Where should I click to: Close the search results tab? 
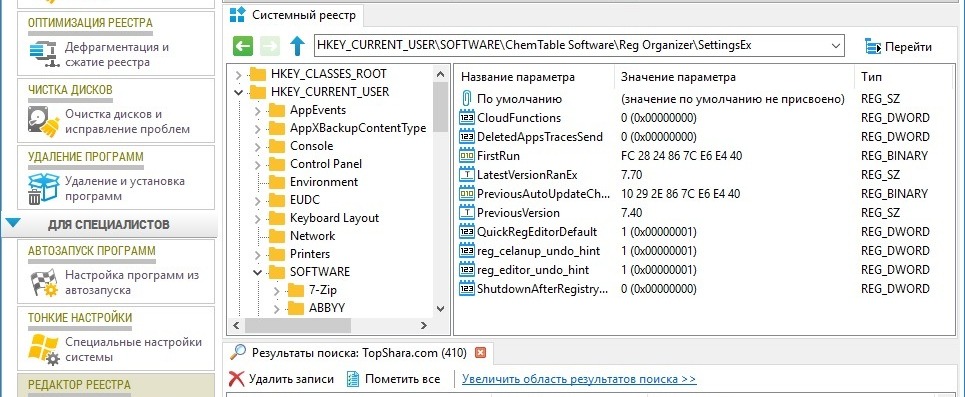click(x=481, y=353)
